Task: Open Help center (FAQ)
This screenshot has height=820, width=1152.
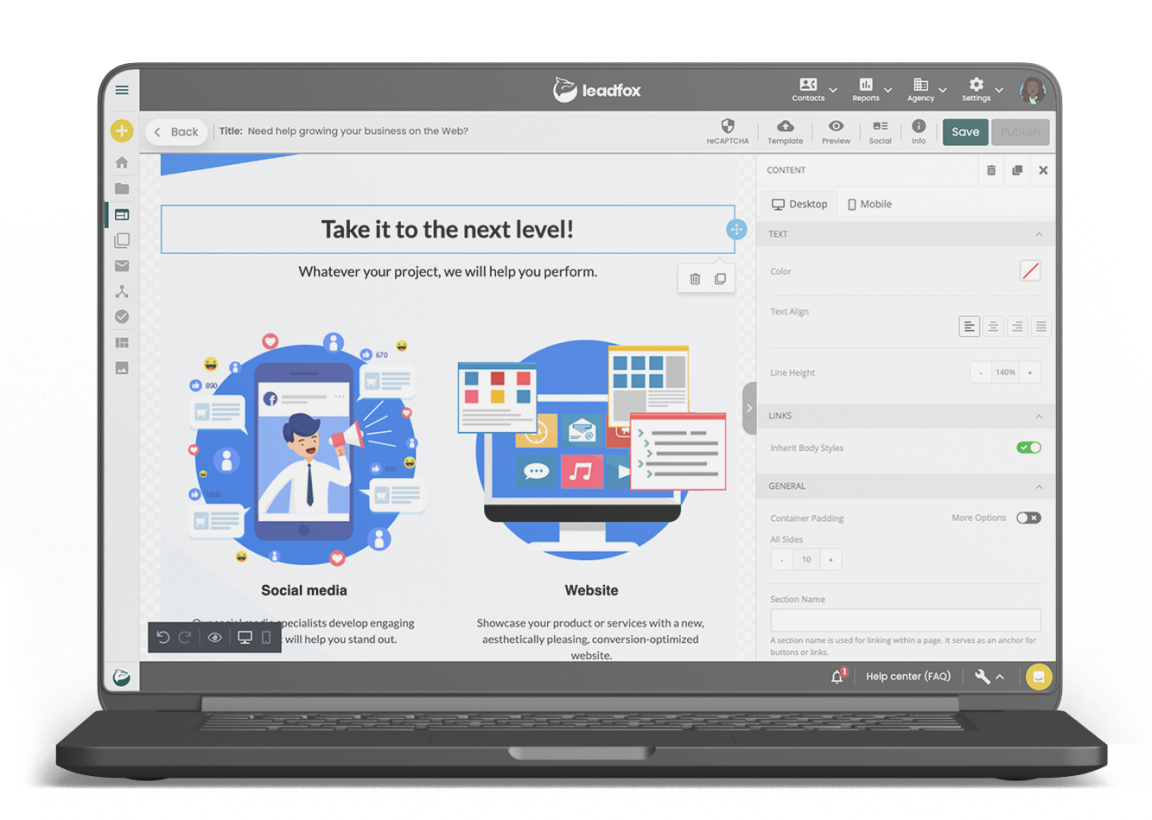Action: coord(908,676)
